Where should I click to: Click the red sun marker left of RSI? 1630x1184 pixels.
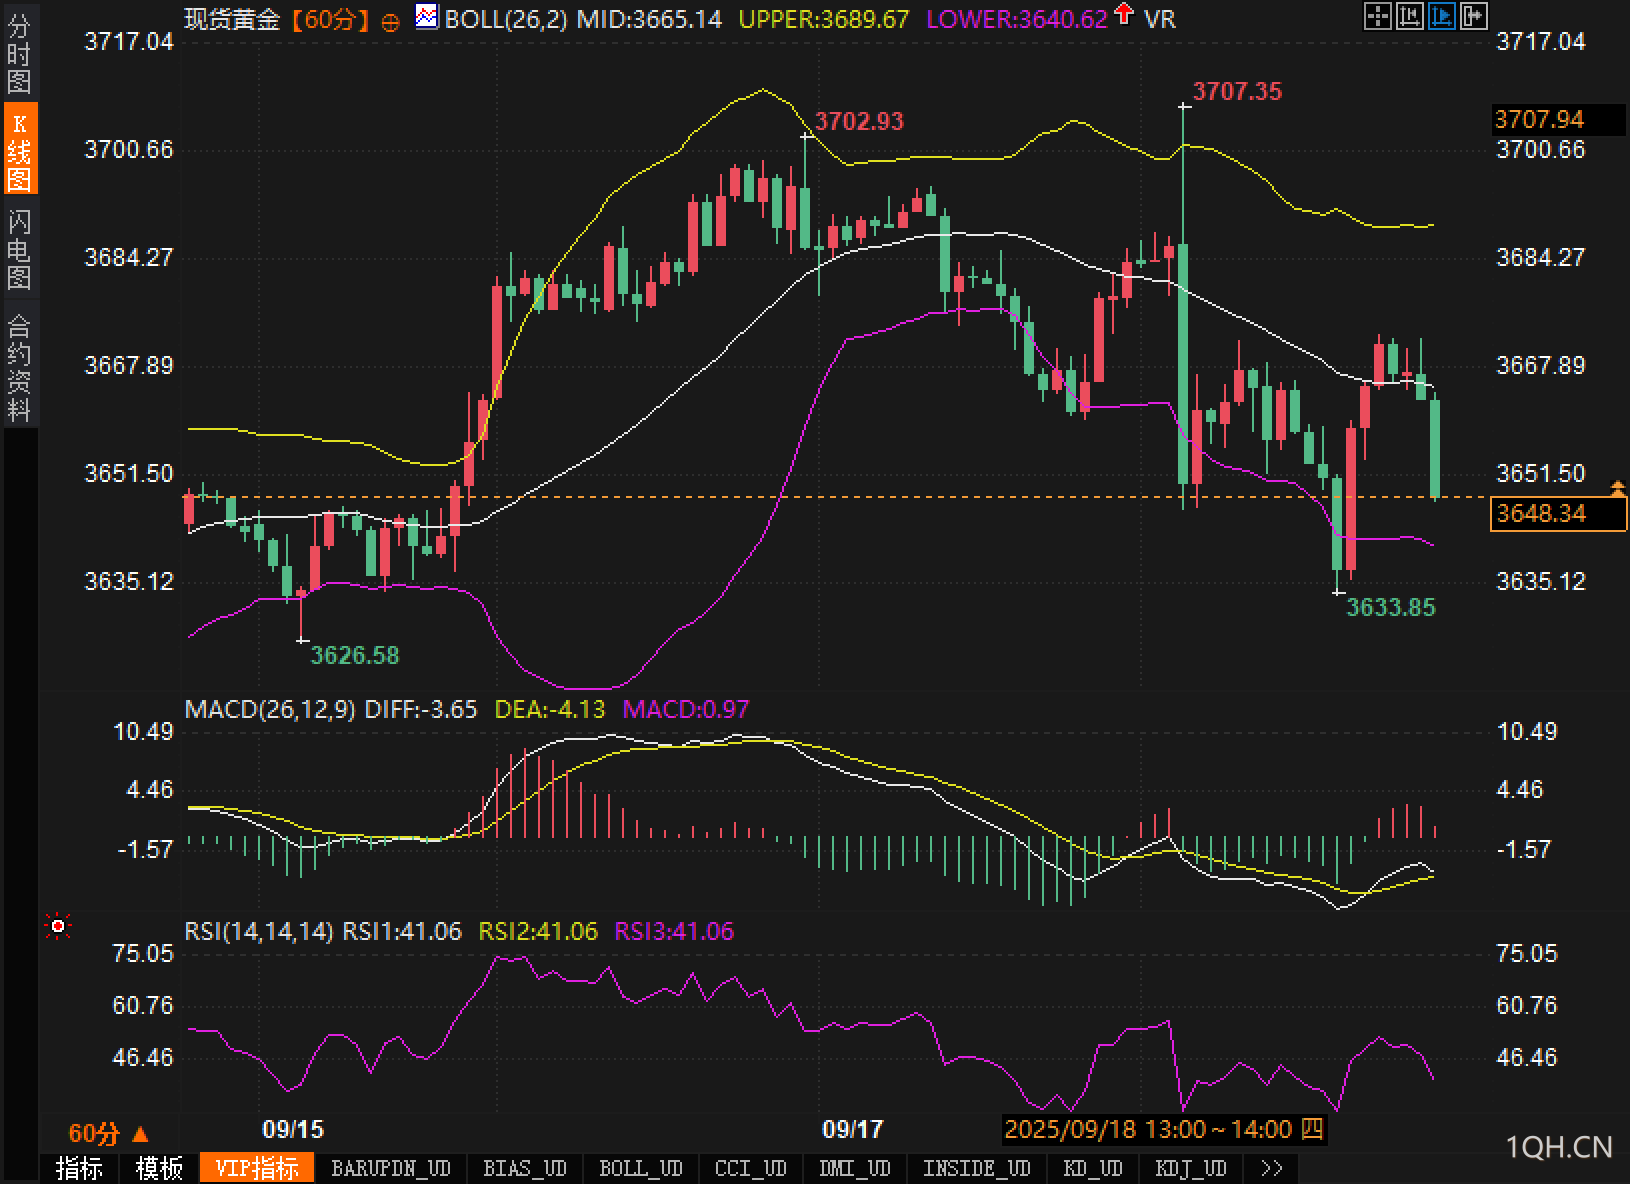58,927
